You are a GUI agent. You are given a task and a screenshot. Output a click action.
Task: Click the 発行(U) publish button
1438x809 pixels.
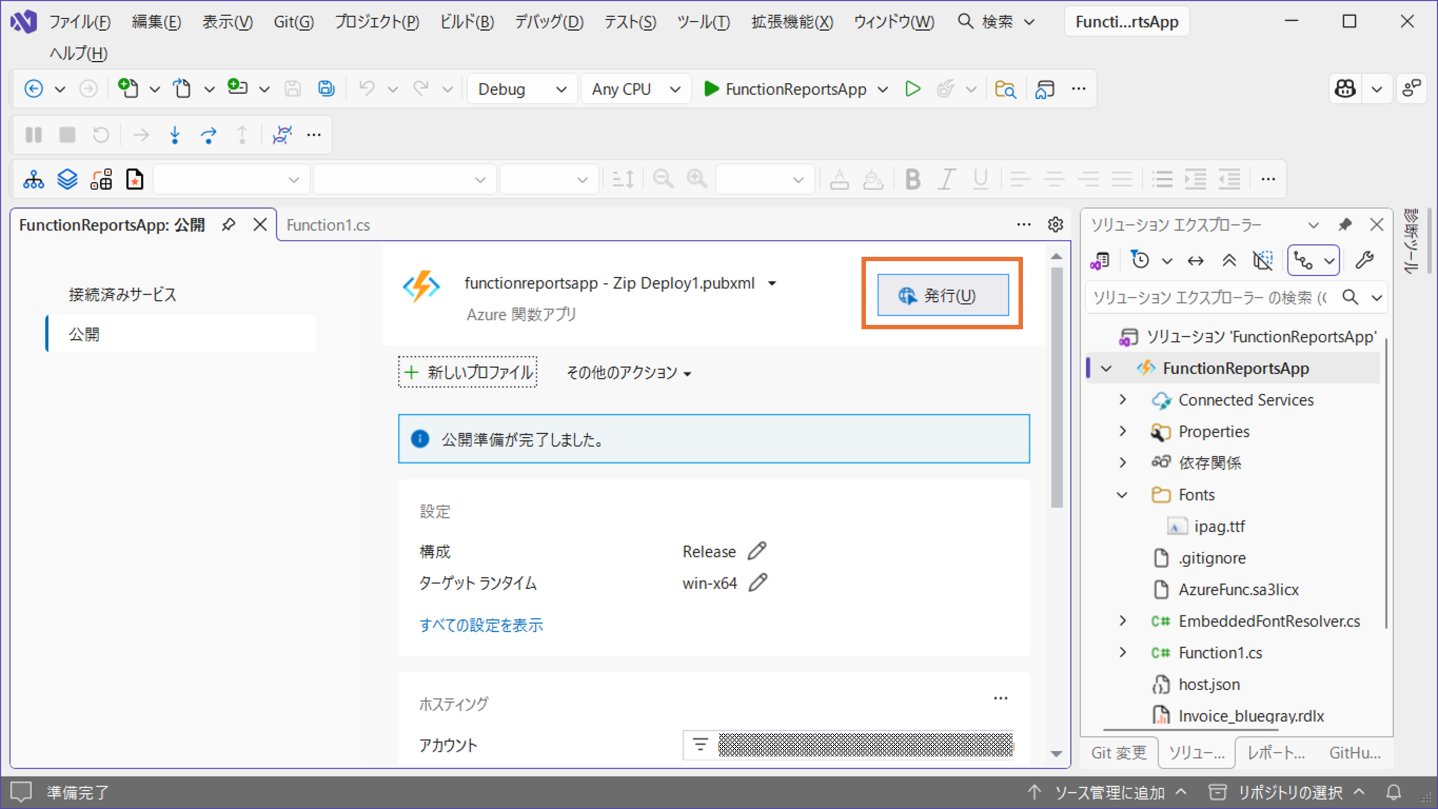[x=943, y=294]
